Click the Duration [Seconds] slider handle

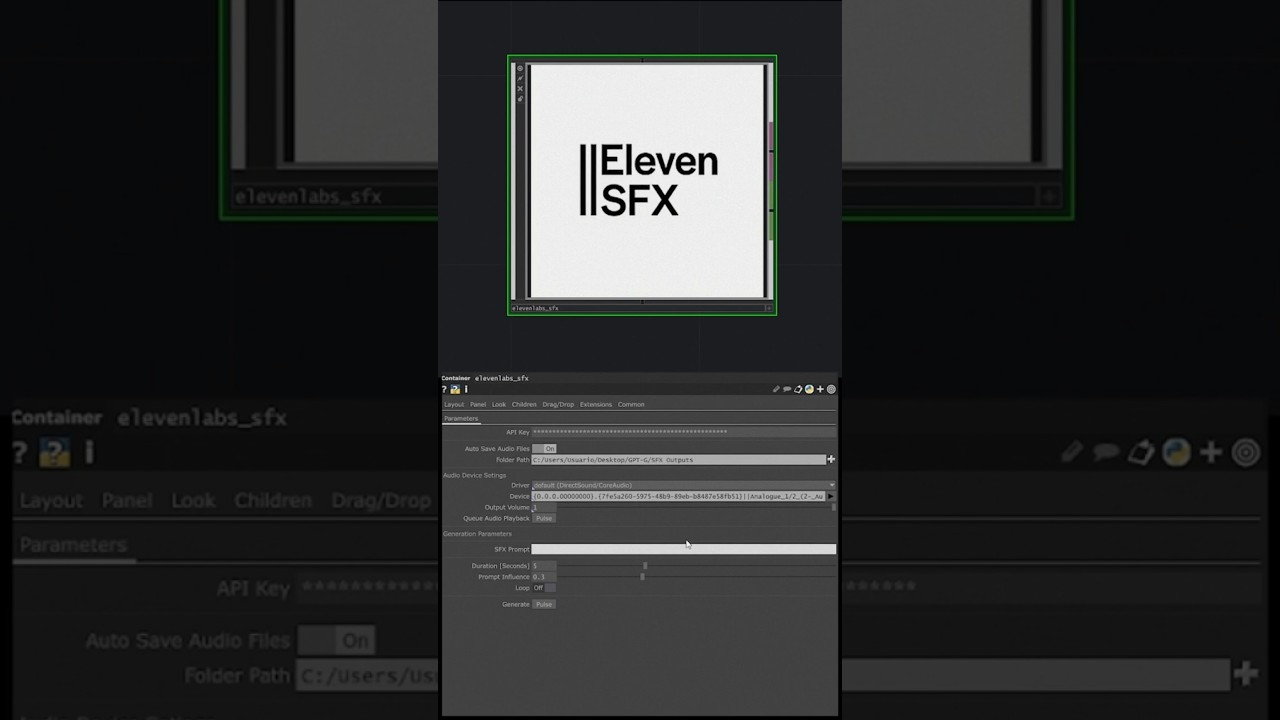pyautogui.click(x=645, y=566)
